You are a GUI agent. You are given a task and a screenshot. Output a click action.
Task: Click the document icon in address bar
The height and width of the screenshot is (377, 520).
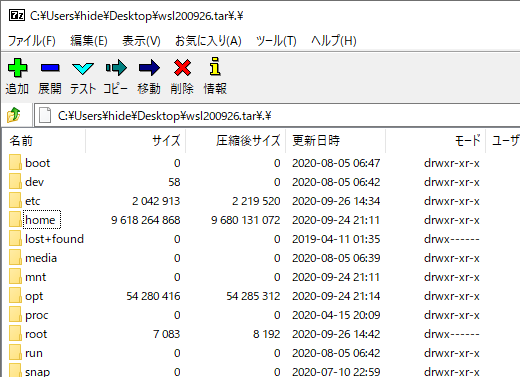pyautogui.click(x=45, y=115)
